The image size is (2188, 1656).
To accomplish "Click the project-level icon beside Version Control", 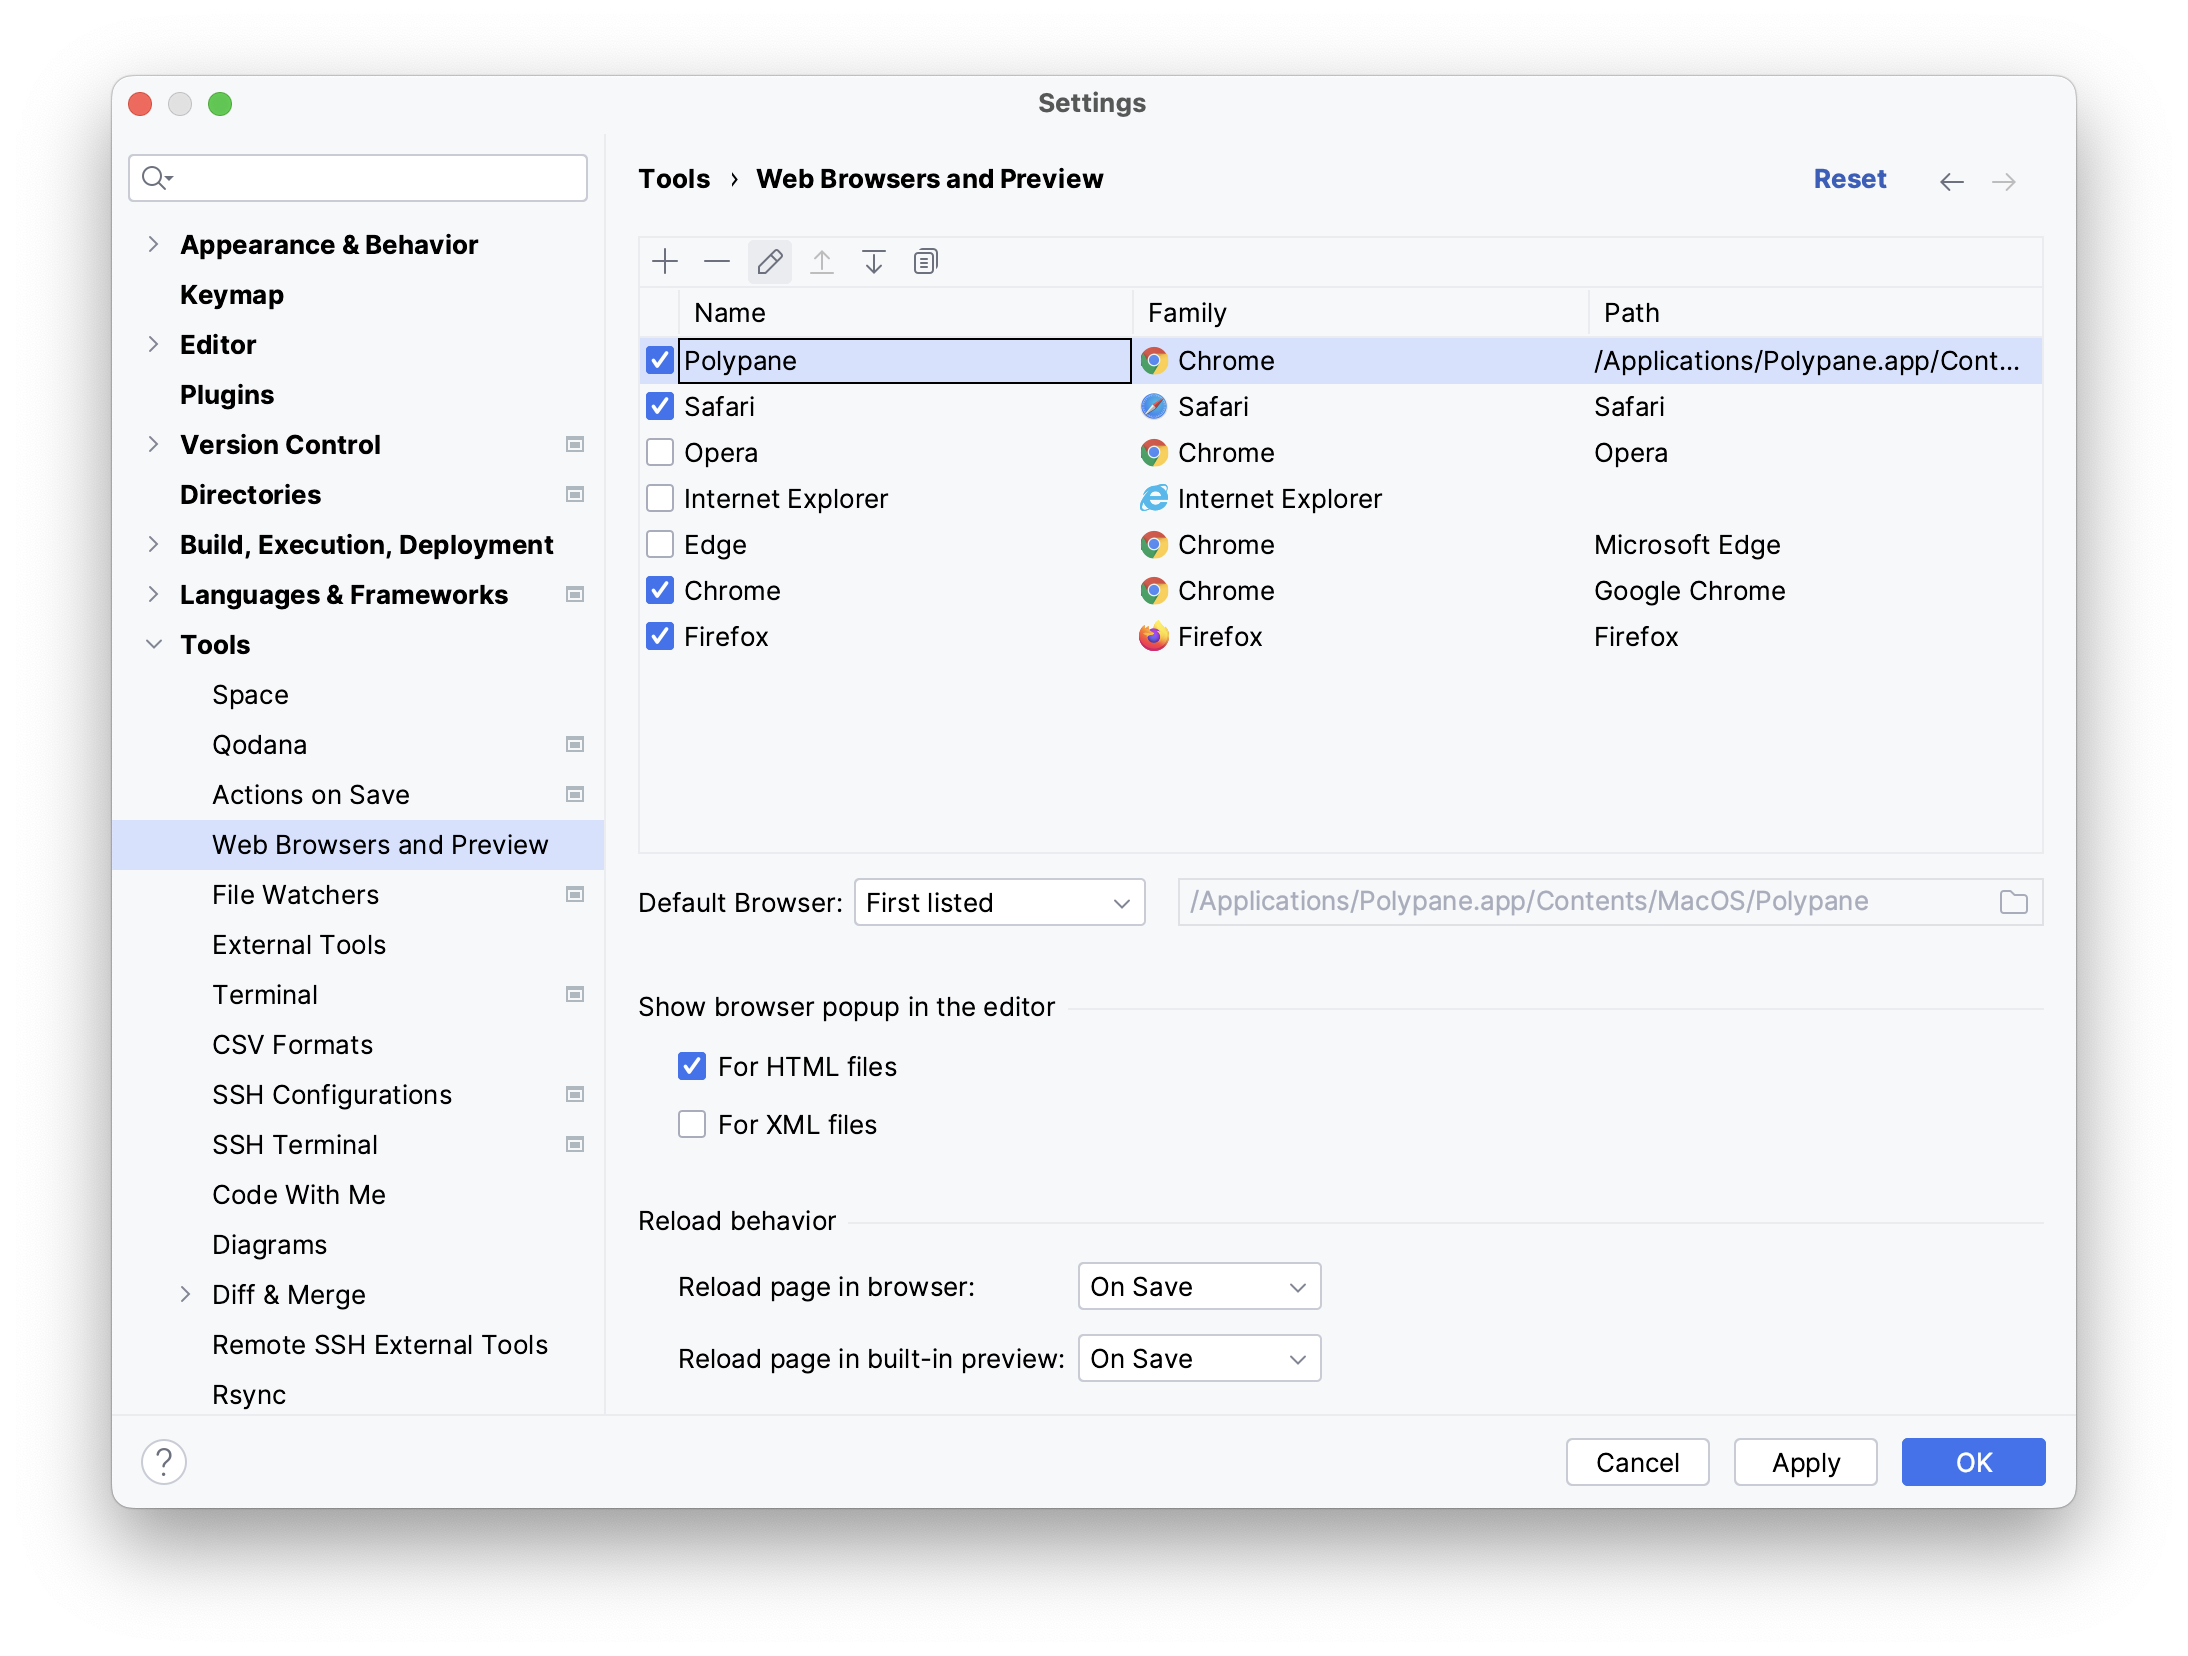I will click(x=575, y=444).
